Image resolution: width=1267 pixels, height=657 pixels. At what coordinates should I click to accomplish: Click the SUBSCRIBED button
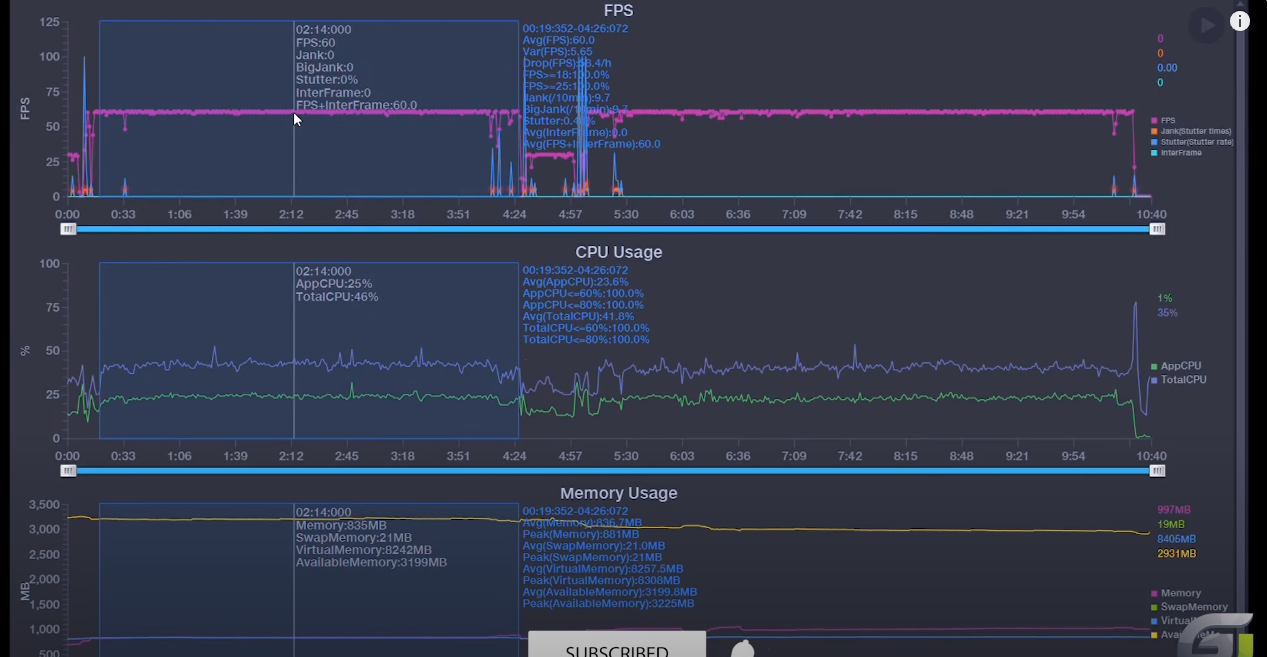(x=617, y=644)
